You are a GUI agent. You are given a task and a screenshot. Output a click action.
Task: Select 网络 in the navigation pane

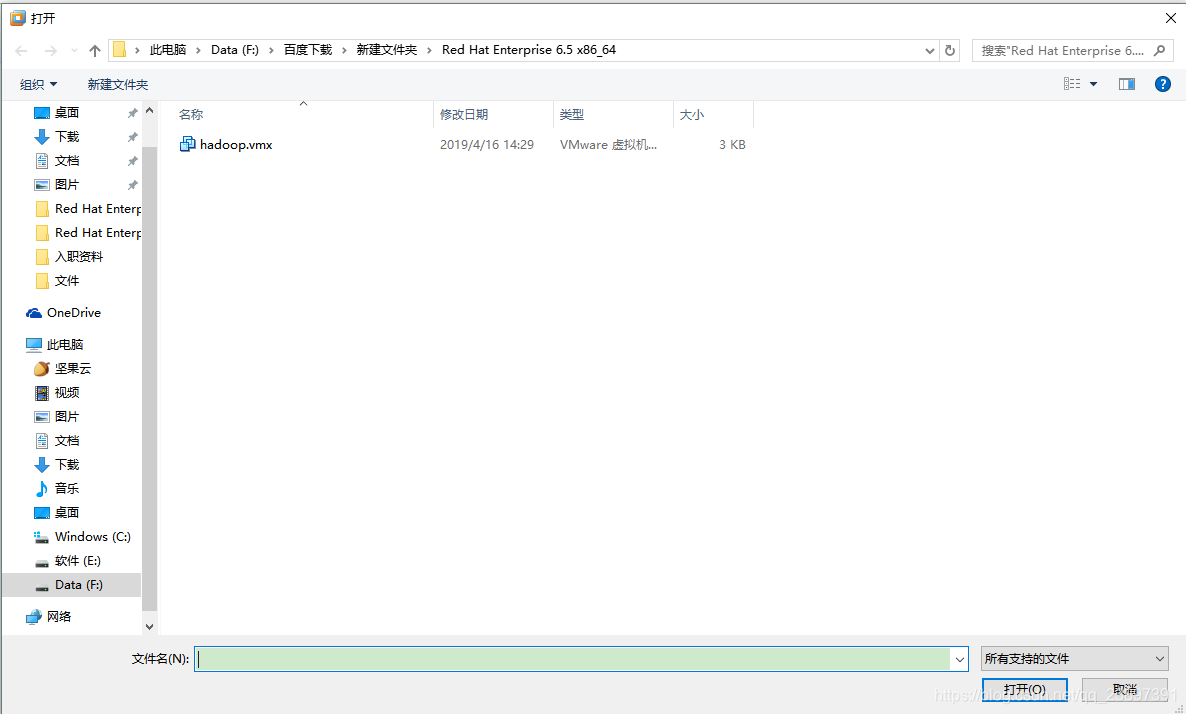[59, 616]
